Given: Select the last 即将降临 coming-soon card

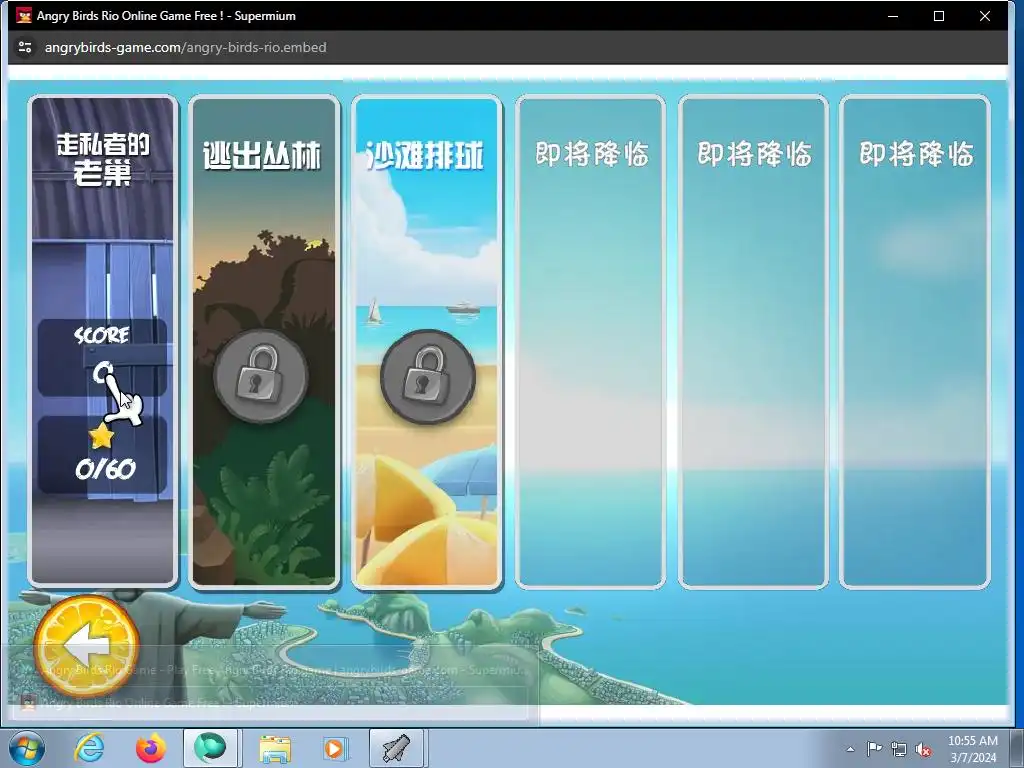Looking at the screenshot, I should point(915,342).
